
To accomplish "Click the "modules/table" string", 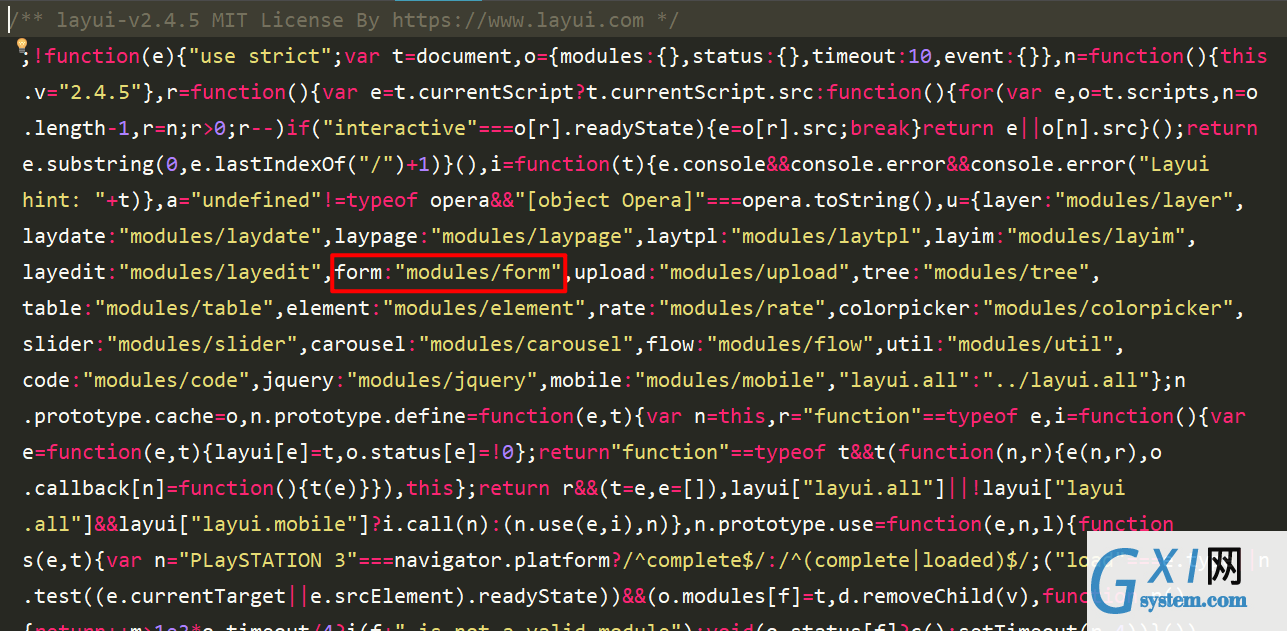I will point(184,308).
